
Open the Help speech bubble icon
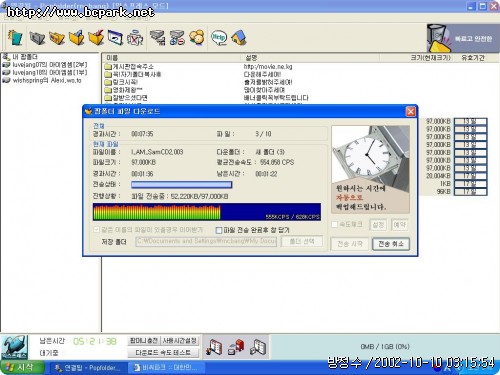coord(219,37)
